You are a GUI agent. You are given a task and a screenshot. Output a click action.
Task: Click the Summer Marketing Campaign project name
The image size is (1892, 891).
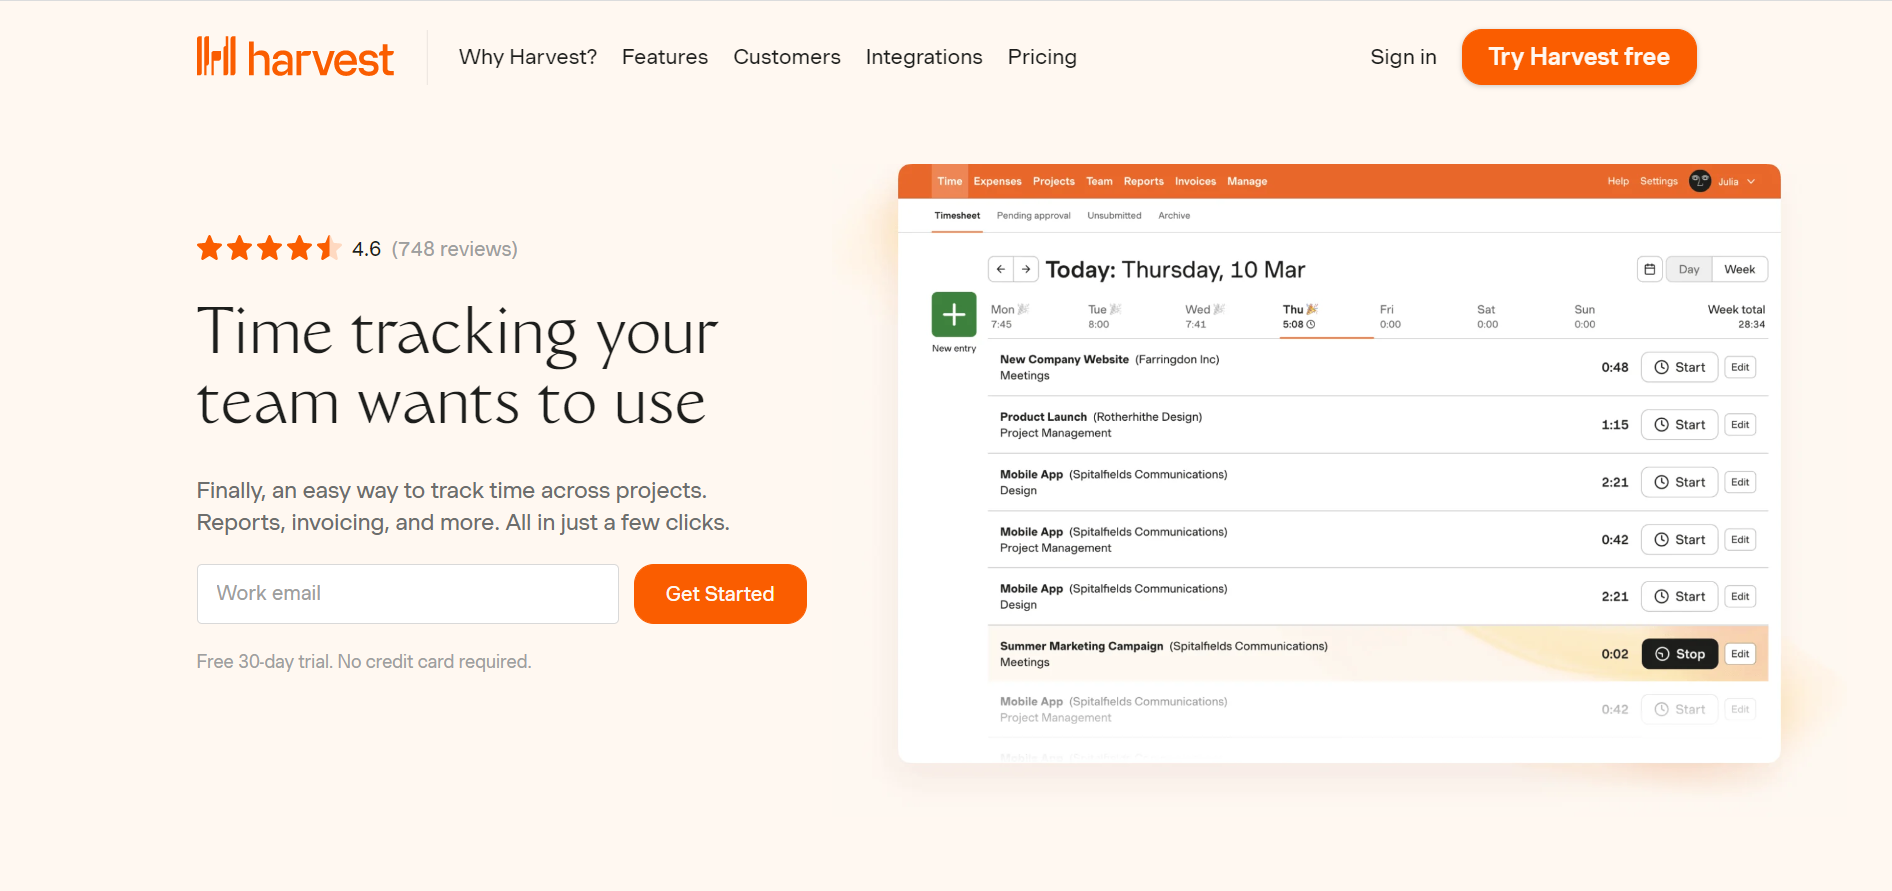tap(1082, 646)
